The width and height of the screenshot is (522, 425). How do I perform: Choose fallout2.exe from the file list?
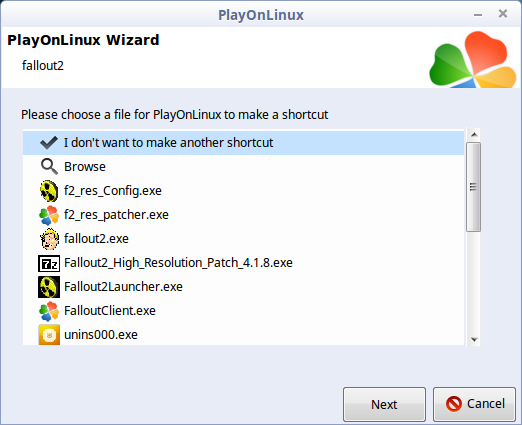click(x=243, y=239)
